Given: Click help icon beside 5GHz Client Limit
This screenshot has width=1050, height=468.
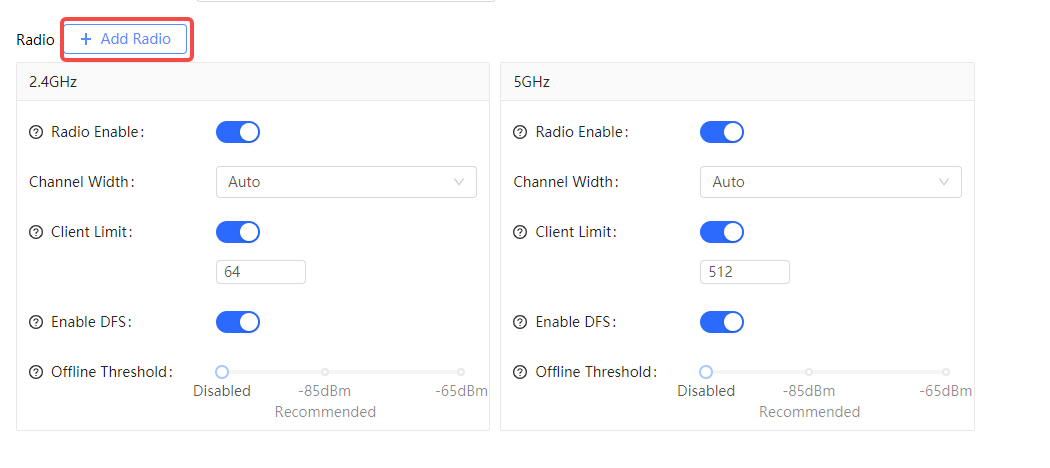Looking at the screenshot, I should tap(520, 232).
